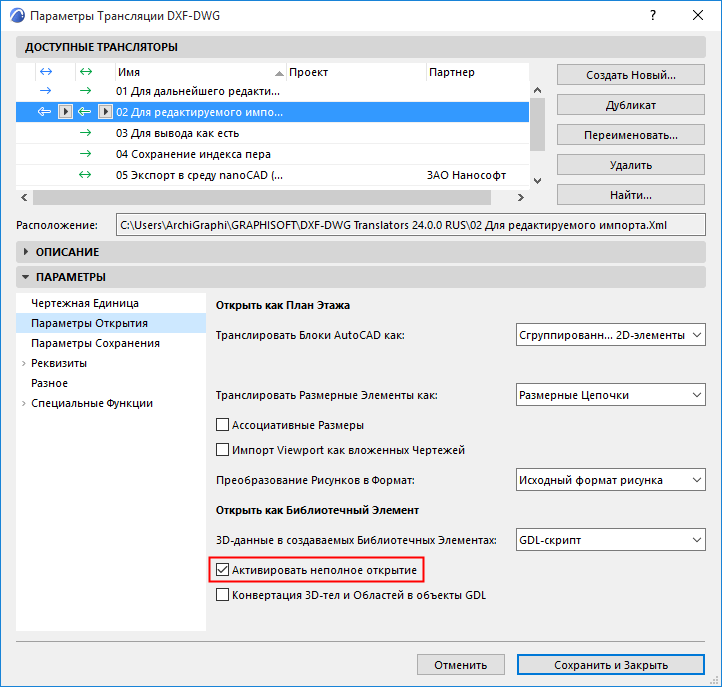
Task: Select translator 01 Для дальнейшего редакти...
Action: (x=272, y=91)
